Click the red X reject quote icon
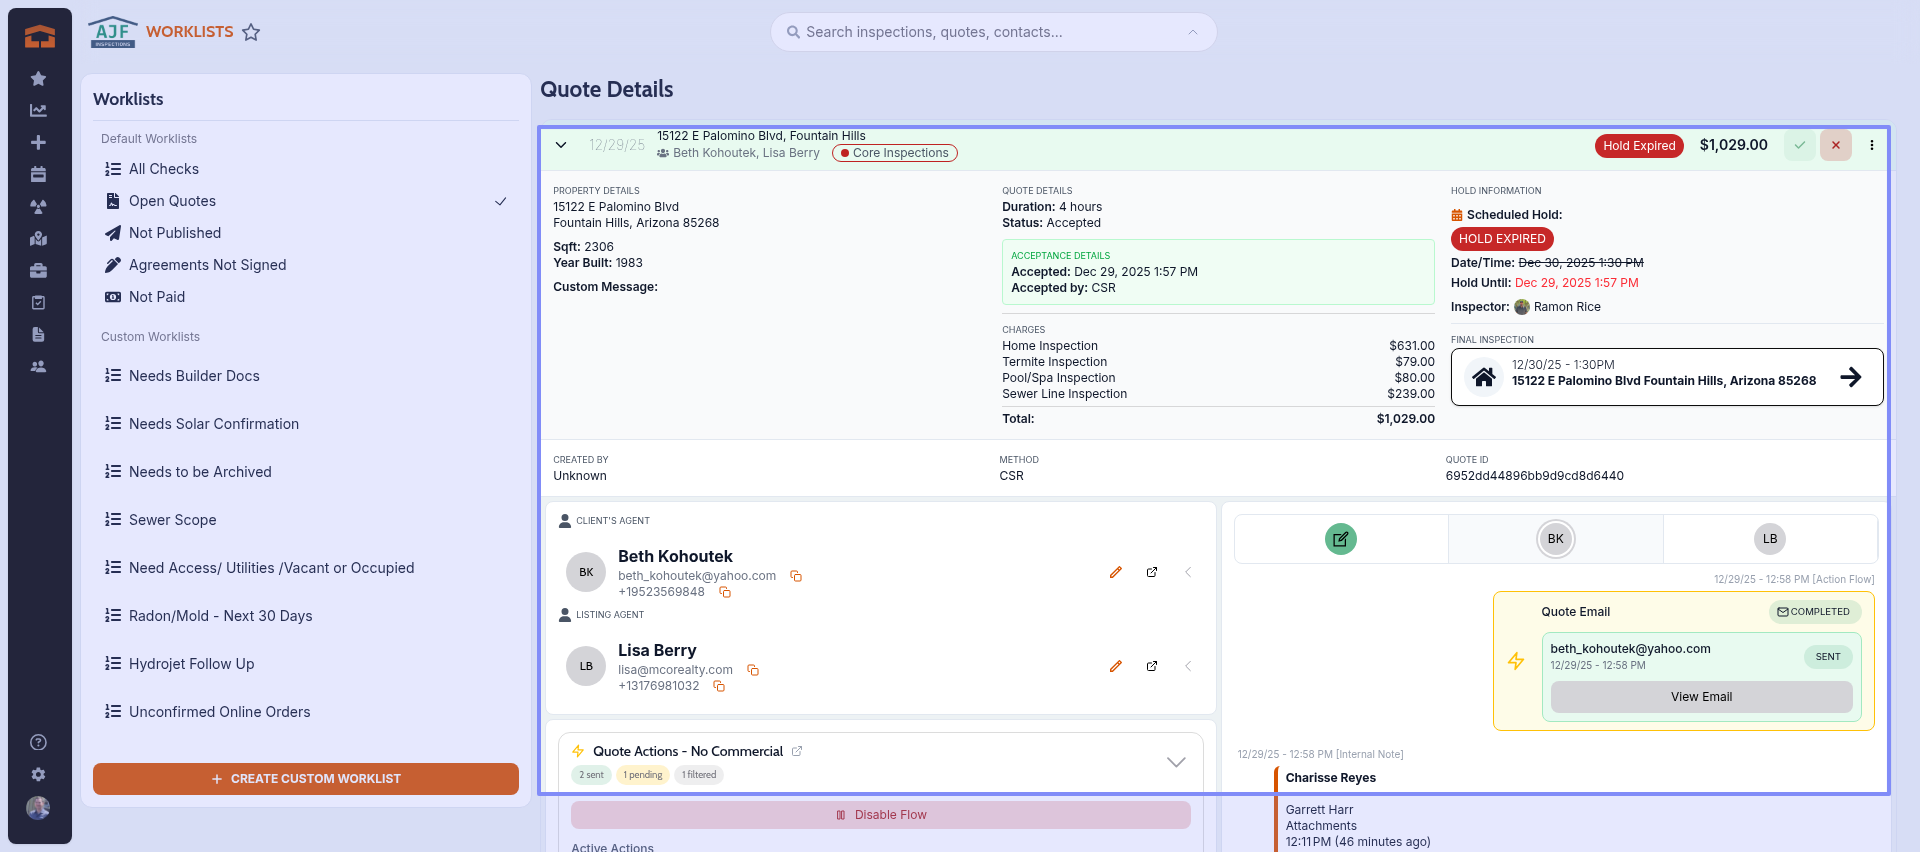The height and width of the screenshot is (852, 1920). (1836, 145)
